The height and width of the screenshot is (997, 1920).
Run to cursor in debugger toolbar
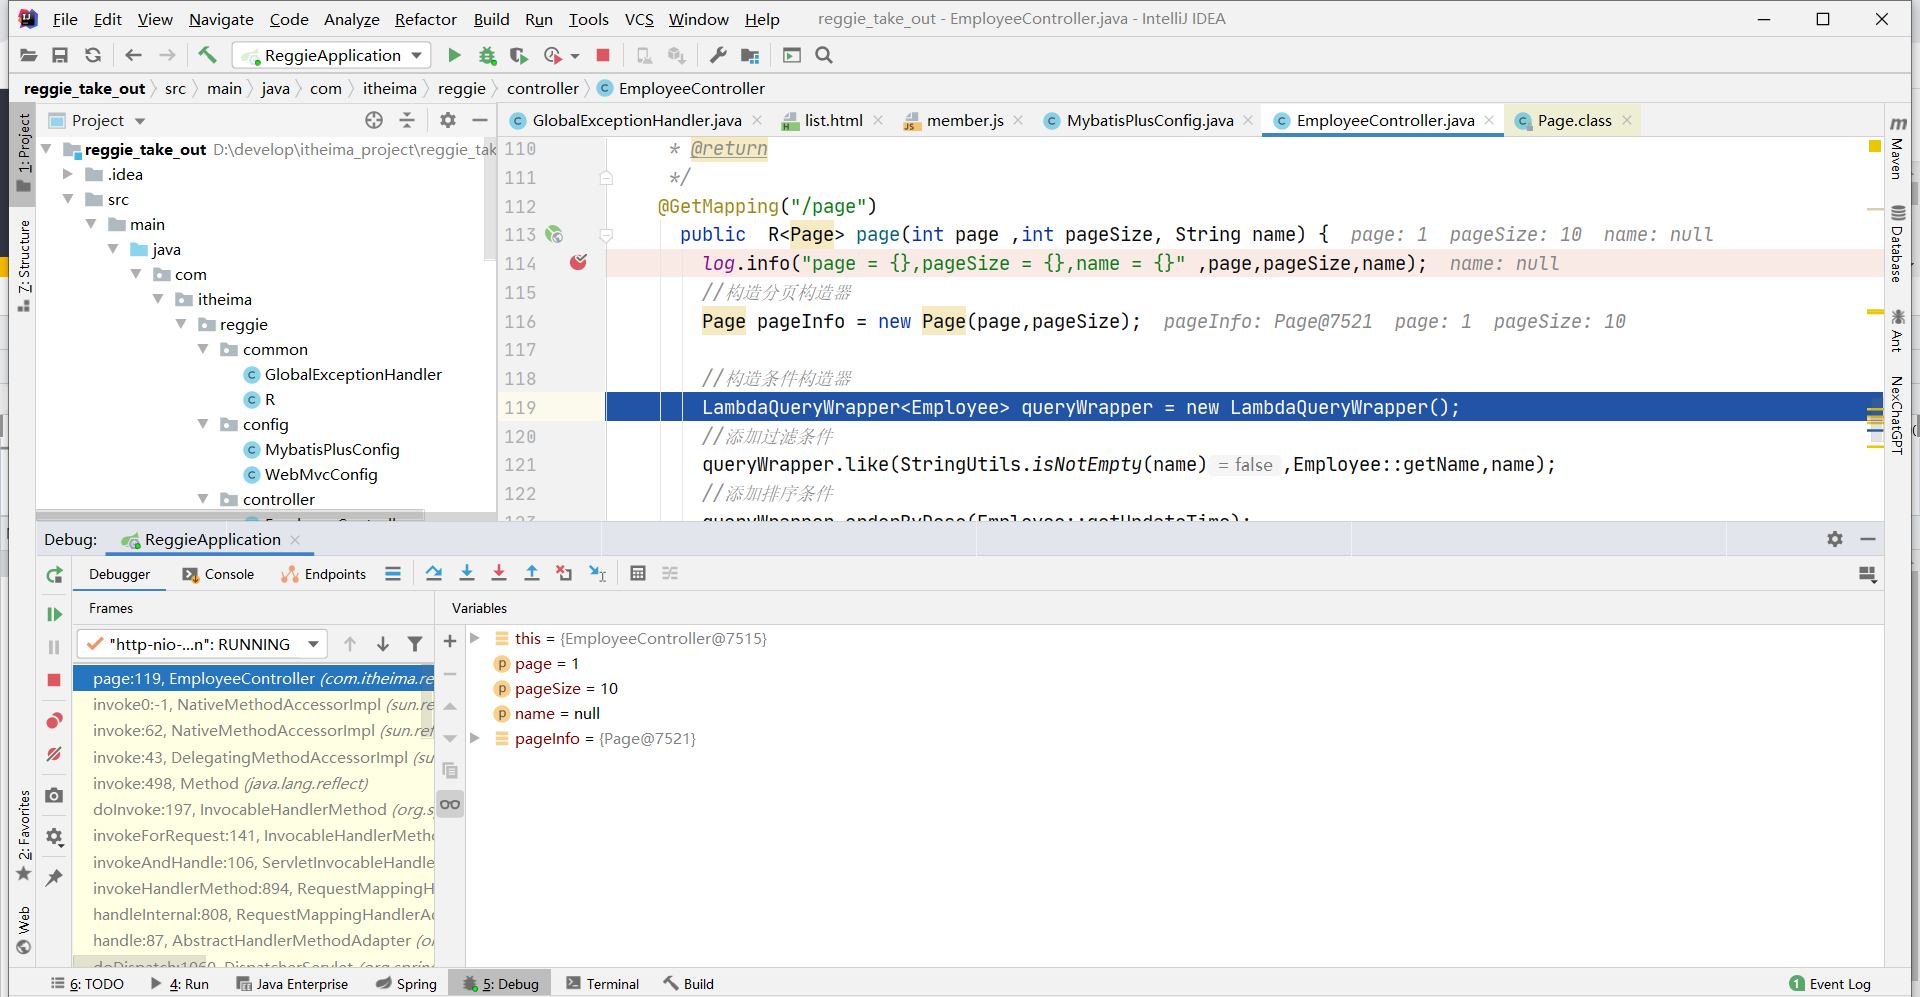597,573
